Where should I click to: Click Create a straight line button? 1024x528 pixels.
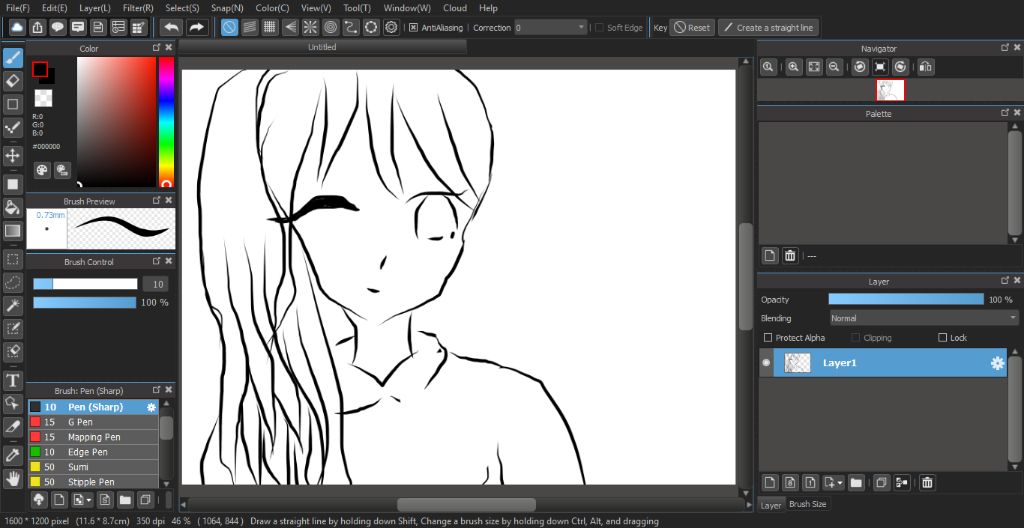click(x=768, y=27)
